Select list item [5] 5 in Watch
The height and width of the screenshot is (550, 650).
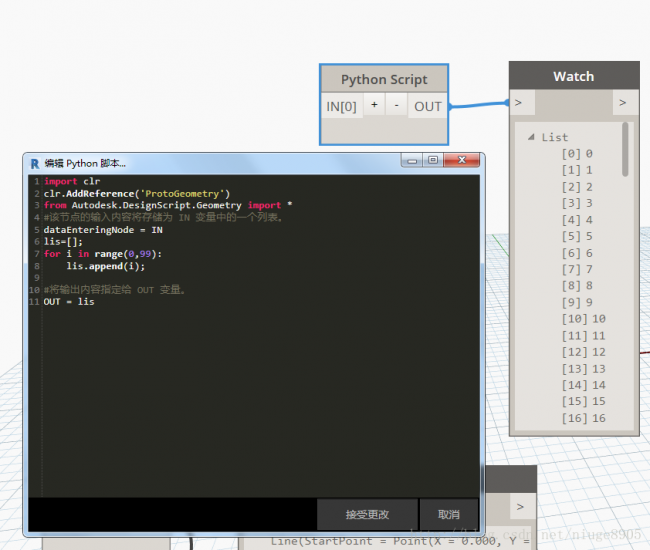(577, 236)
